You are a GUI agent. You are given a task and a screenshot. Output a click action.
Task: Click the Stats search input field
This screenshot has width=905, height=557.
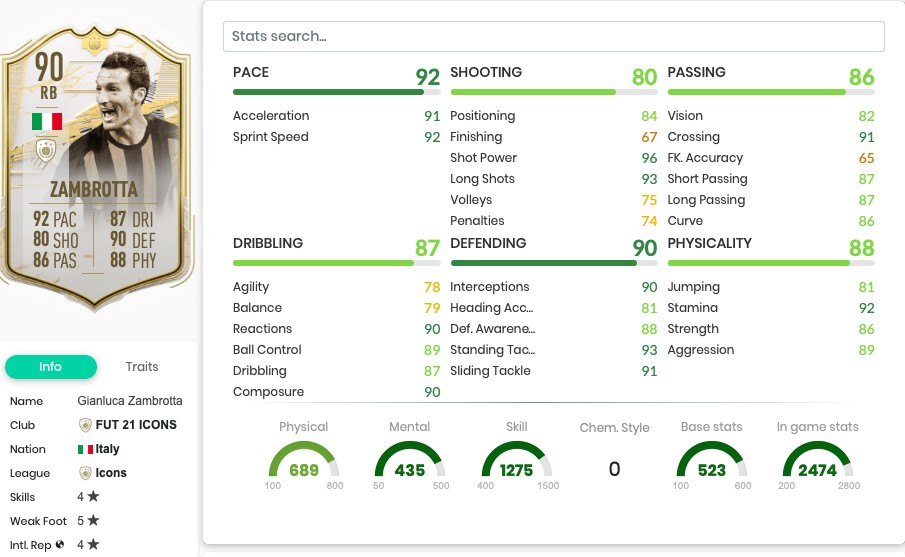pos(553,36)
